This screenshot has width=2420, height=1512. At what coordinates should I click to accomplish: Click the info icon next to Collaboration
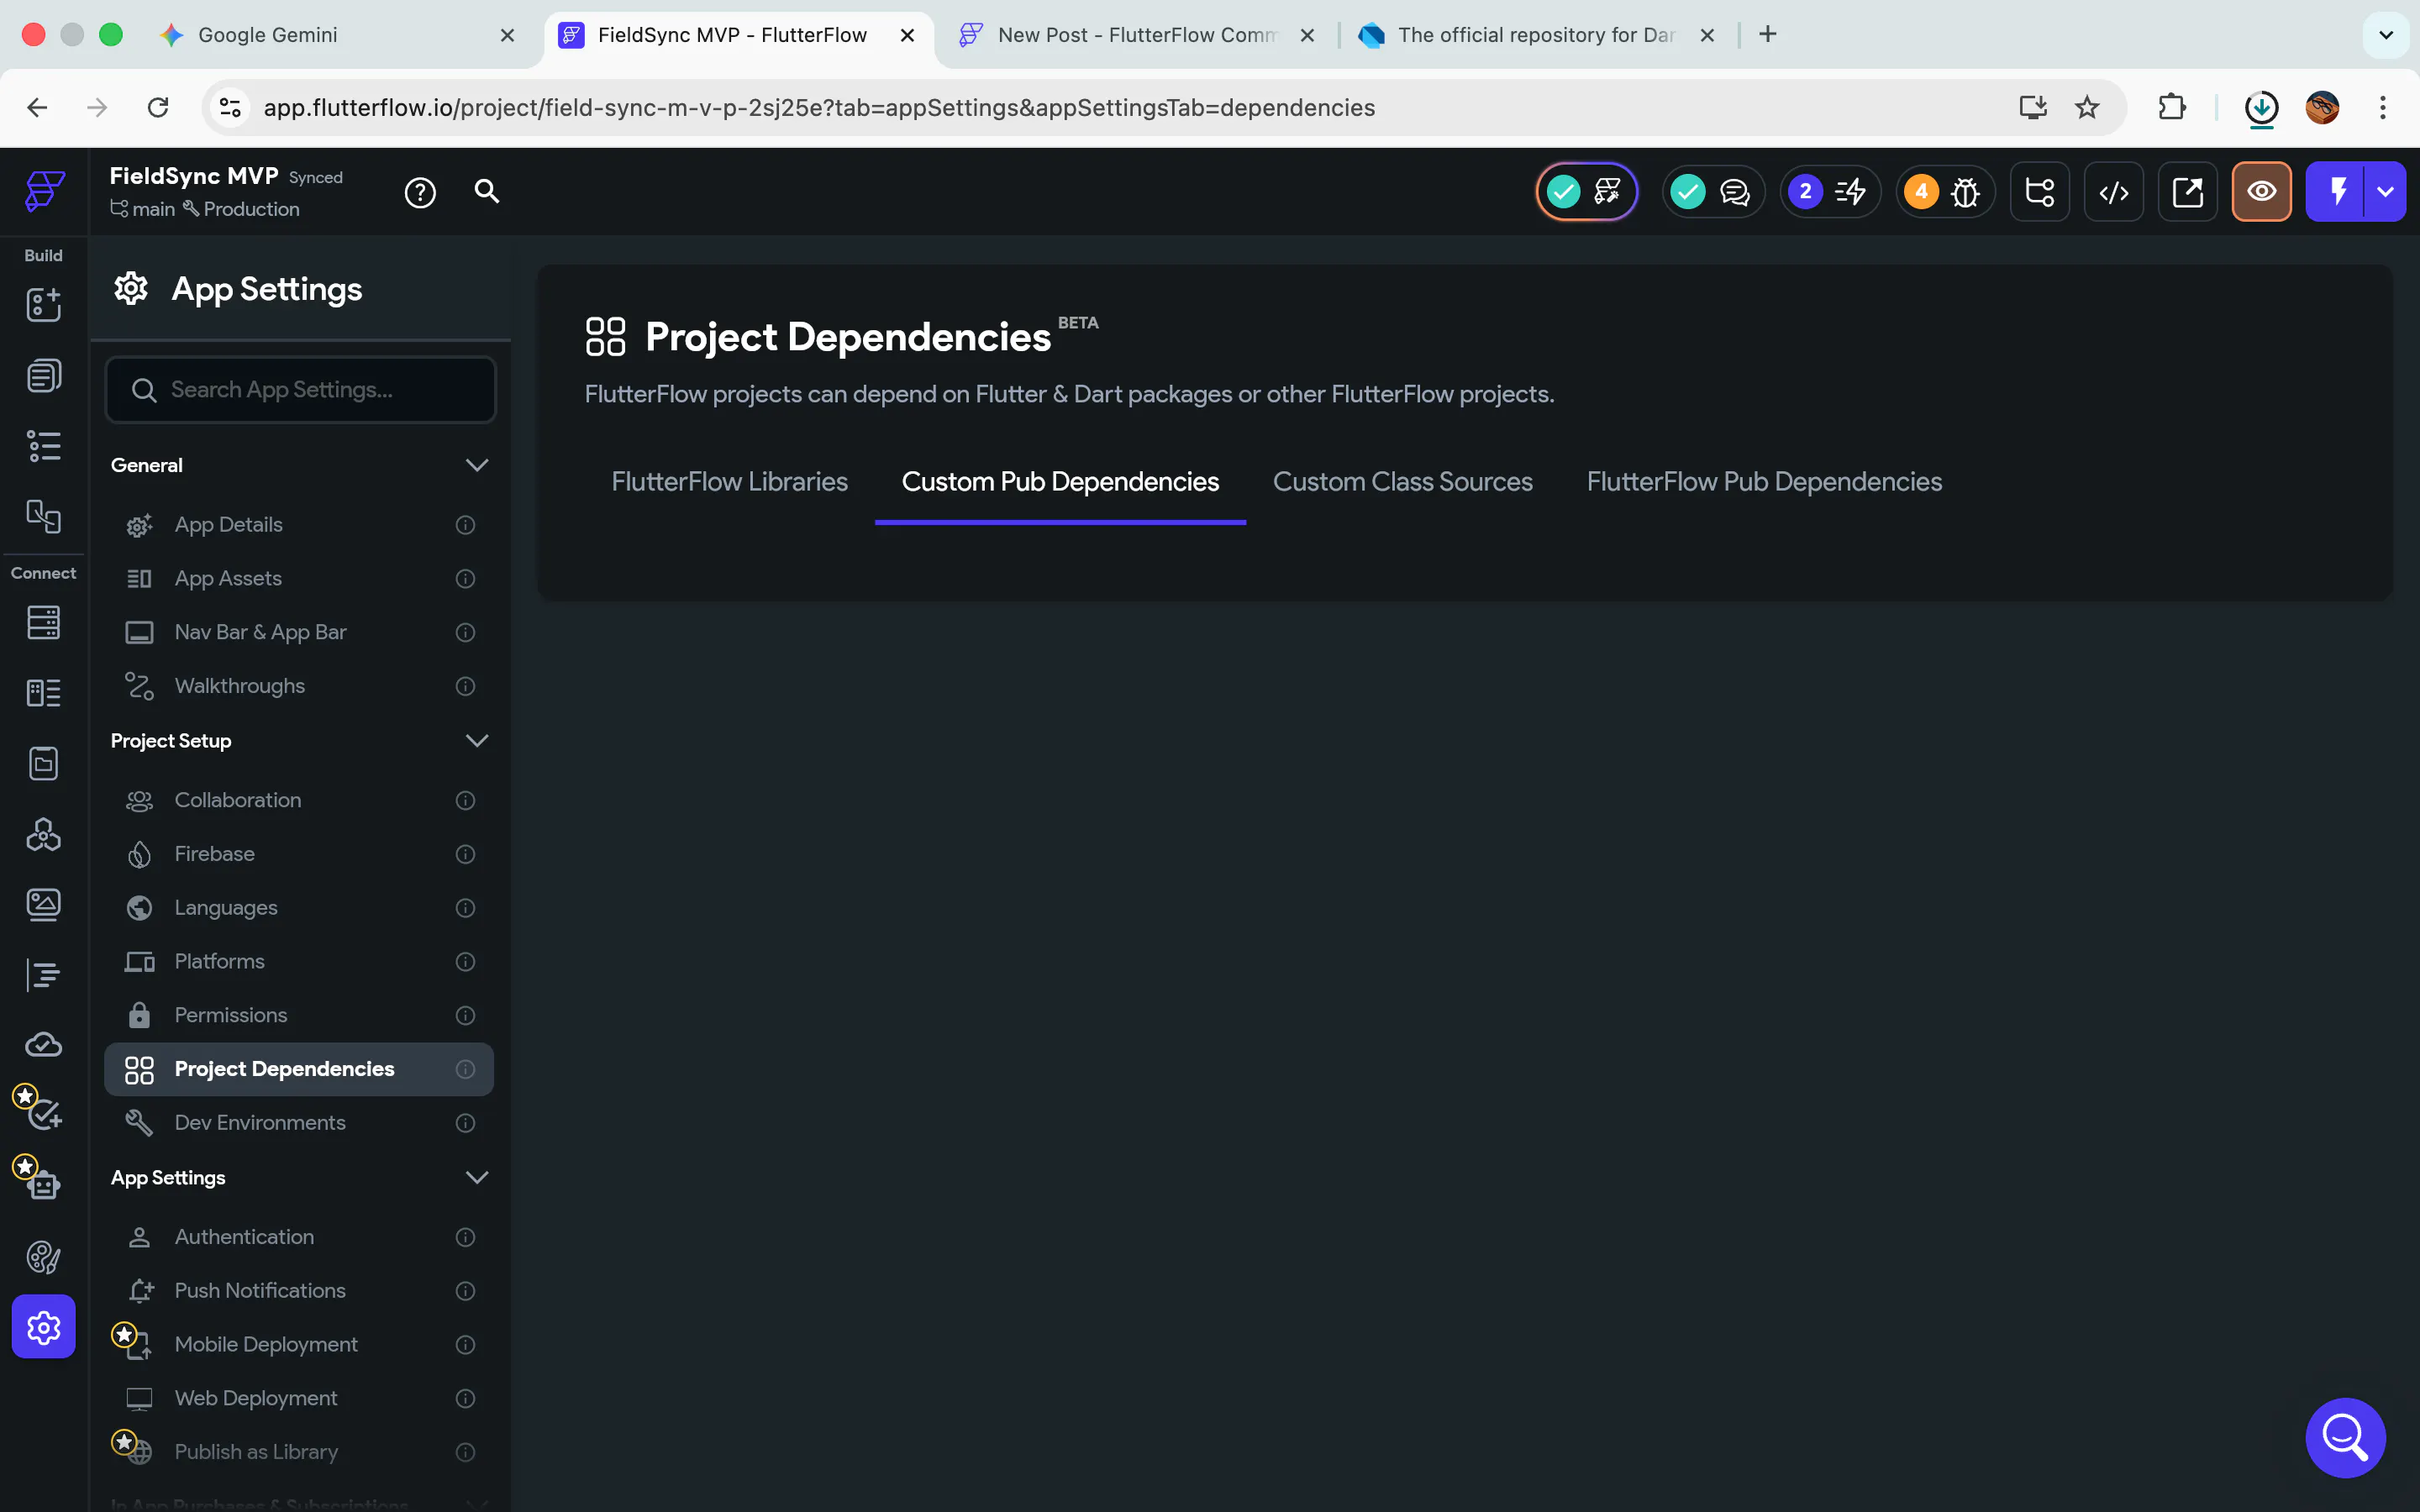[465, 800]
